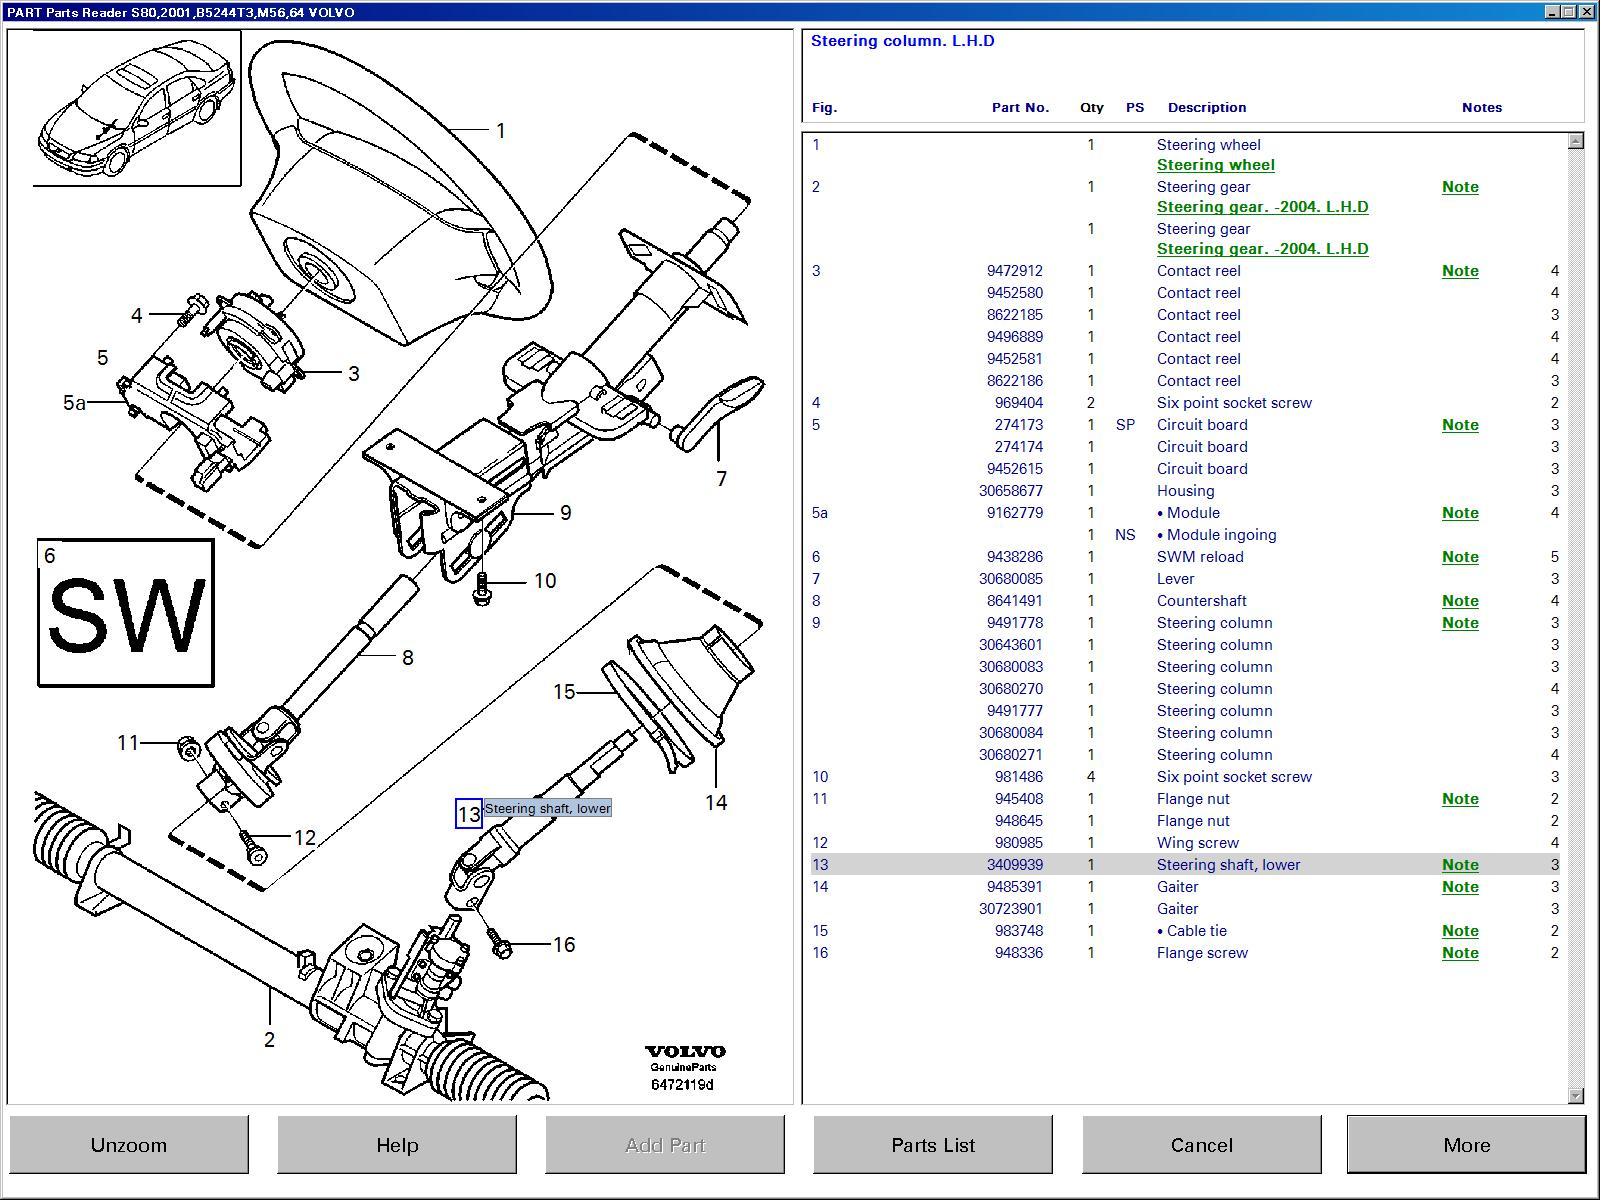
Task: Select callout number 16 in the diagram
Action: pyautogui.click(x=564, y=945)
